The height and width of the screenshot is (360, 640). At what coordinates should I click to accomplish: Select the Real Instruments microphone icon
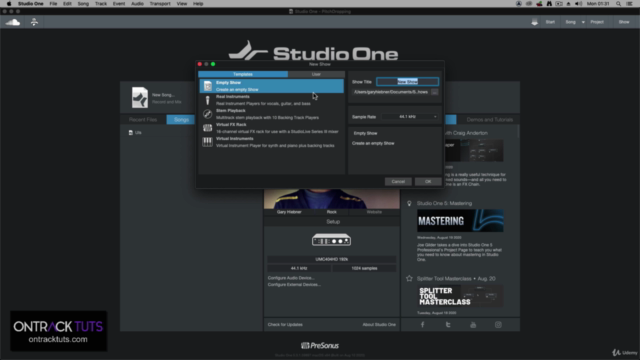click(207, 100)
